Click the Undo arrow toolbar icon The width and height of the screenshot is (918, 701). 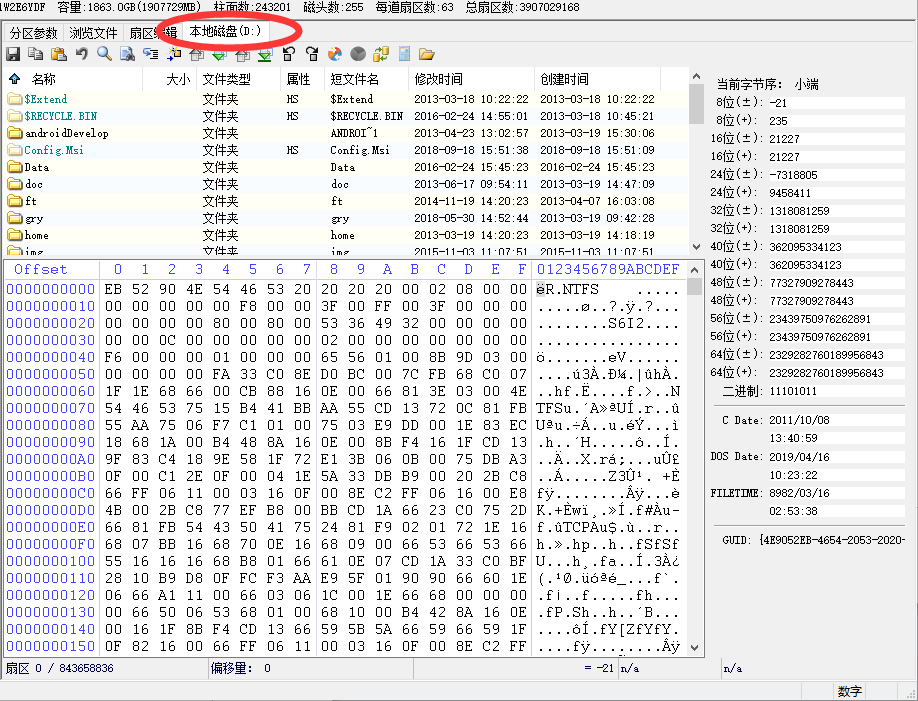coord(82,54)
